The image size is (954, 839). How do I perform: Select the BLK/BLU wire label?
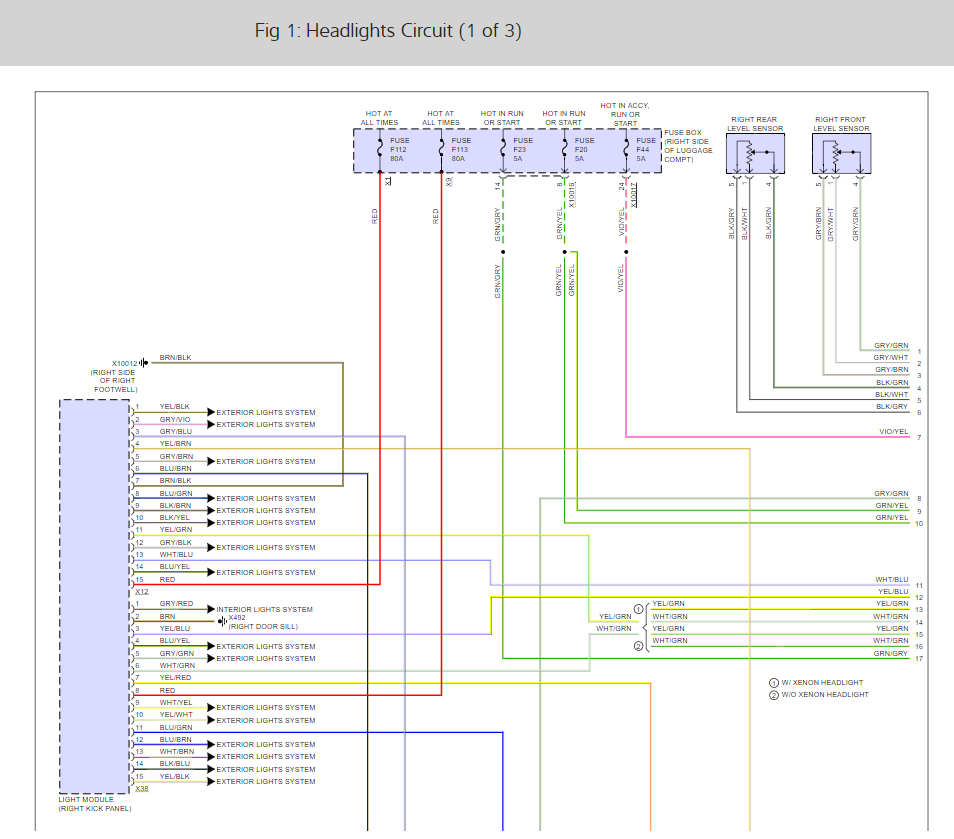click(175, 764)
